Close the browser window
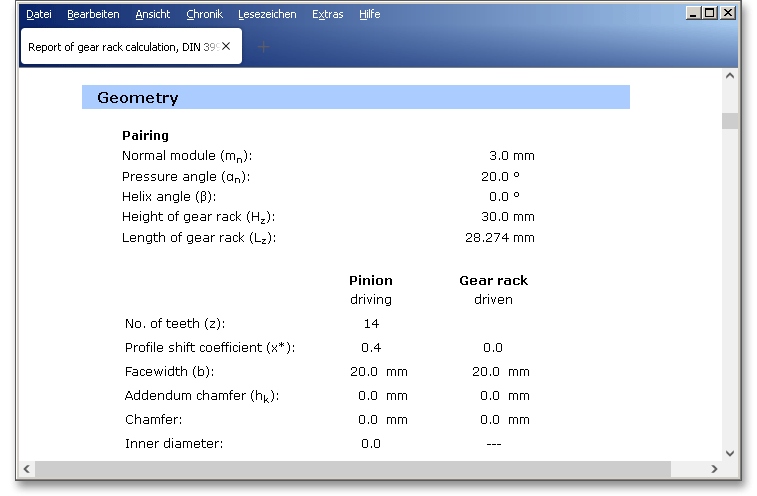Screen dimensions: 757x496 [728, 13]
